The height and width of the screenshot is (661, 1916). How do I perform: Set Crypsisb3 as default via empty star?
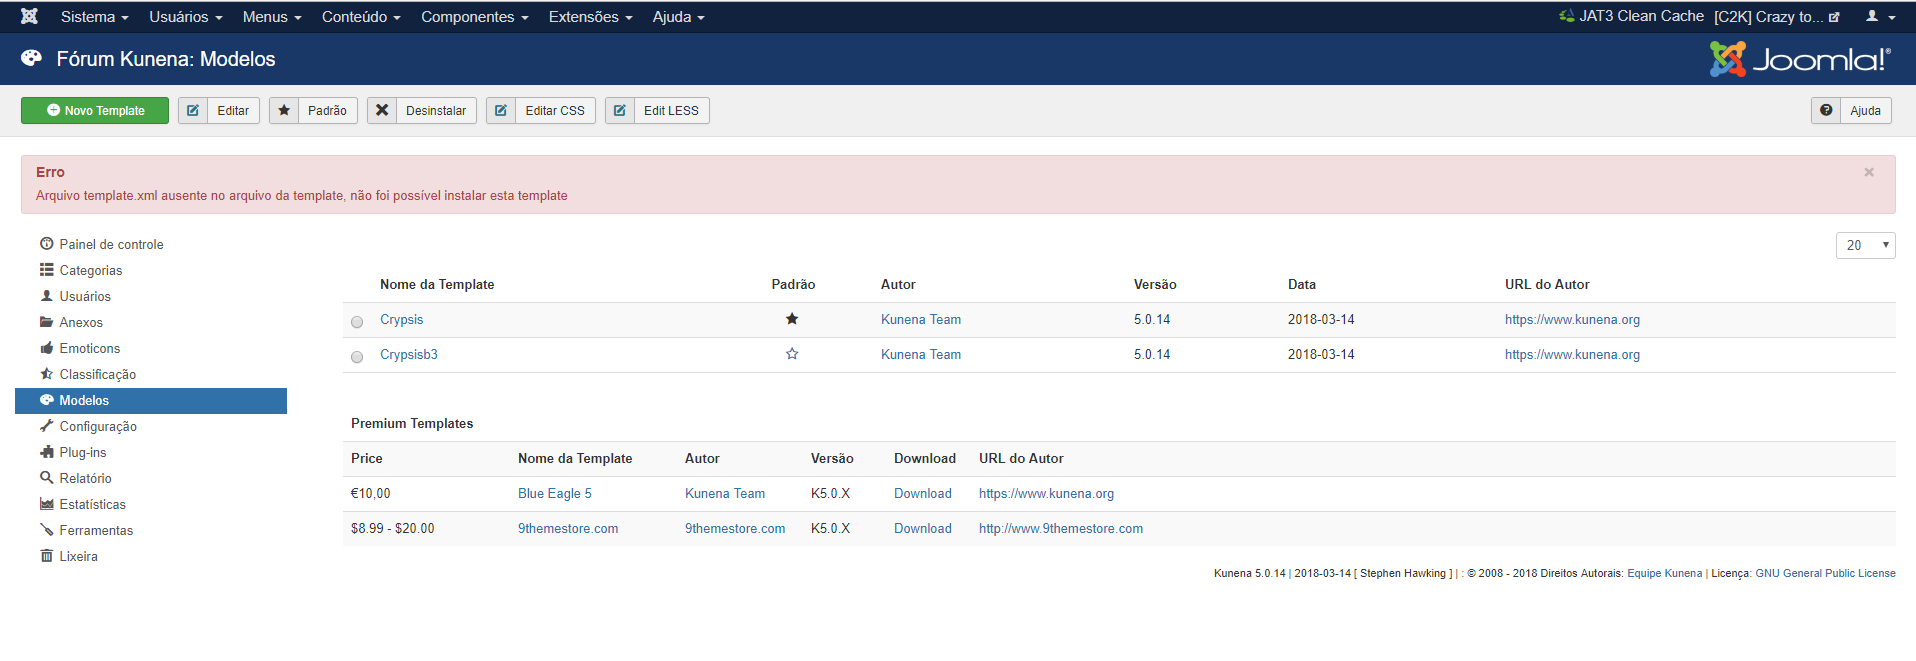pos(792,354)
